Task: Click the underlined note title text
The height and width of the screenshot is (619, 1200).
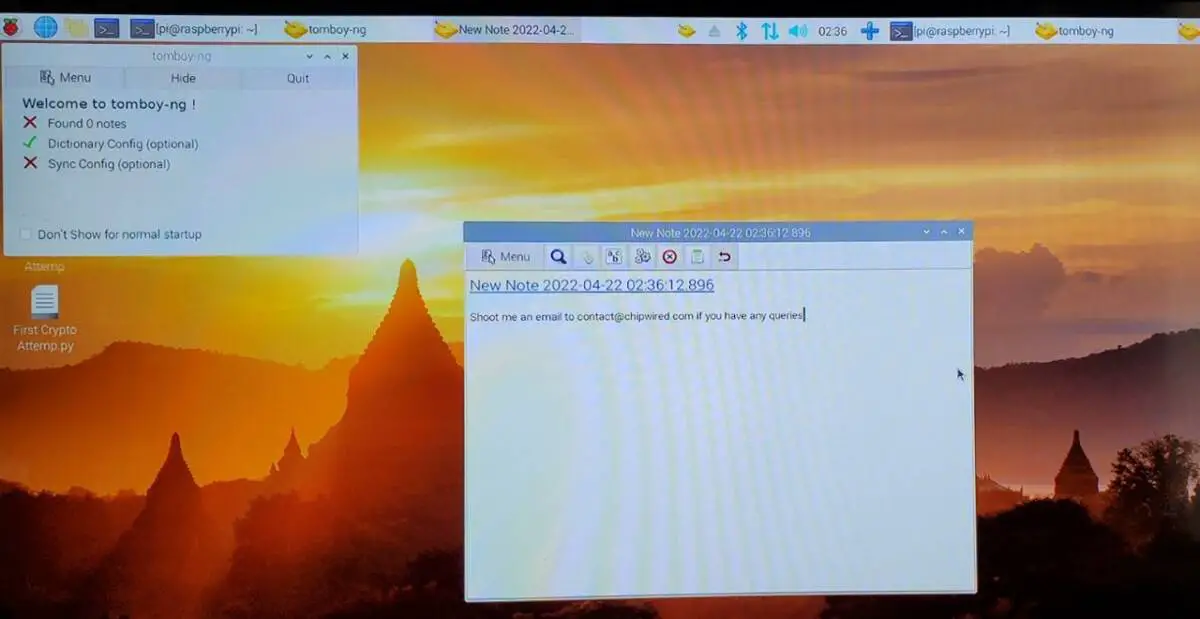Action: click(591, 285)
